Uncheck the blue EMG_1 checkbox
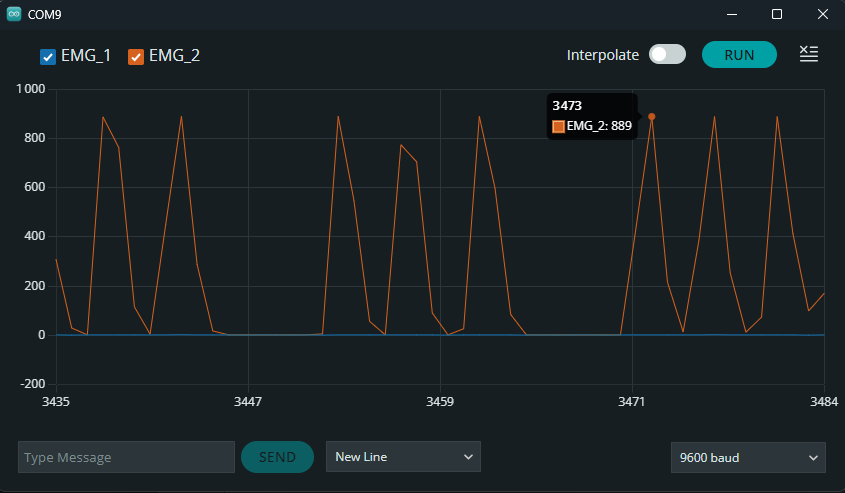This screenshot has height=493, width=845. coord(47,57)
